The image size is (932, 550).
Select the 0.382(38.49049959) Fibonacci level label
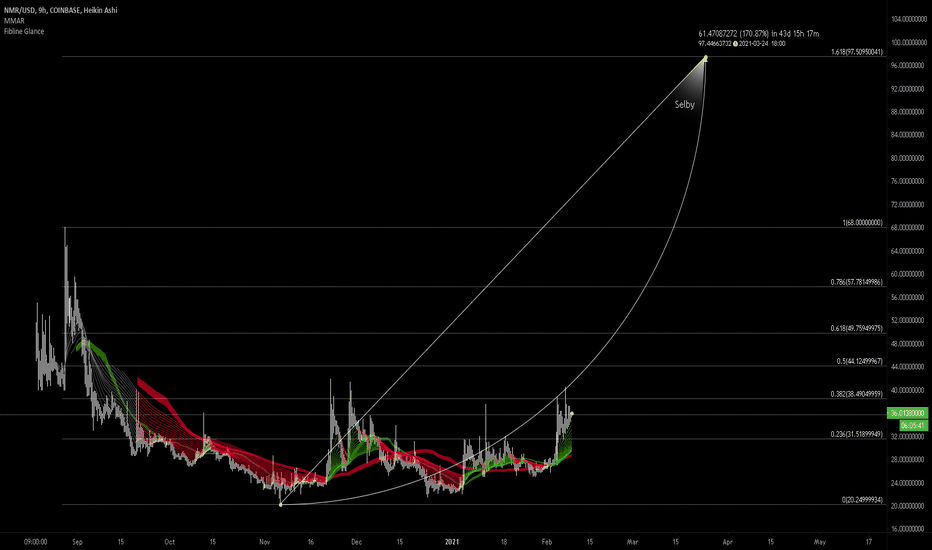(857, 394)
